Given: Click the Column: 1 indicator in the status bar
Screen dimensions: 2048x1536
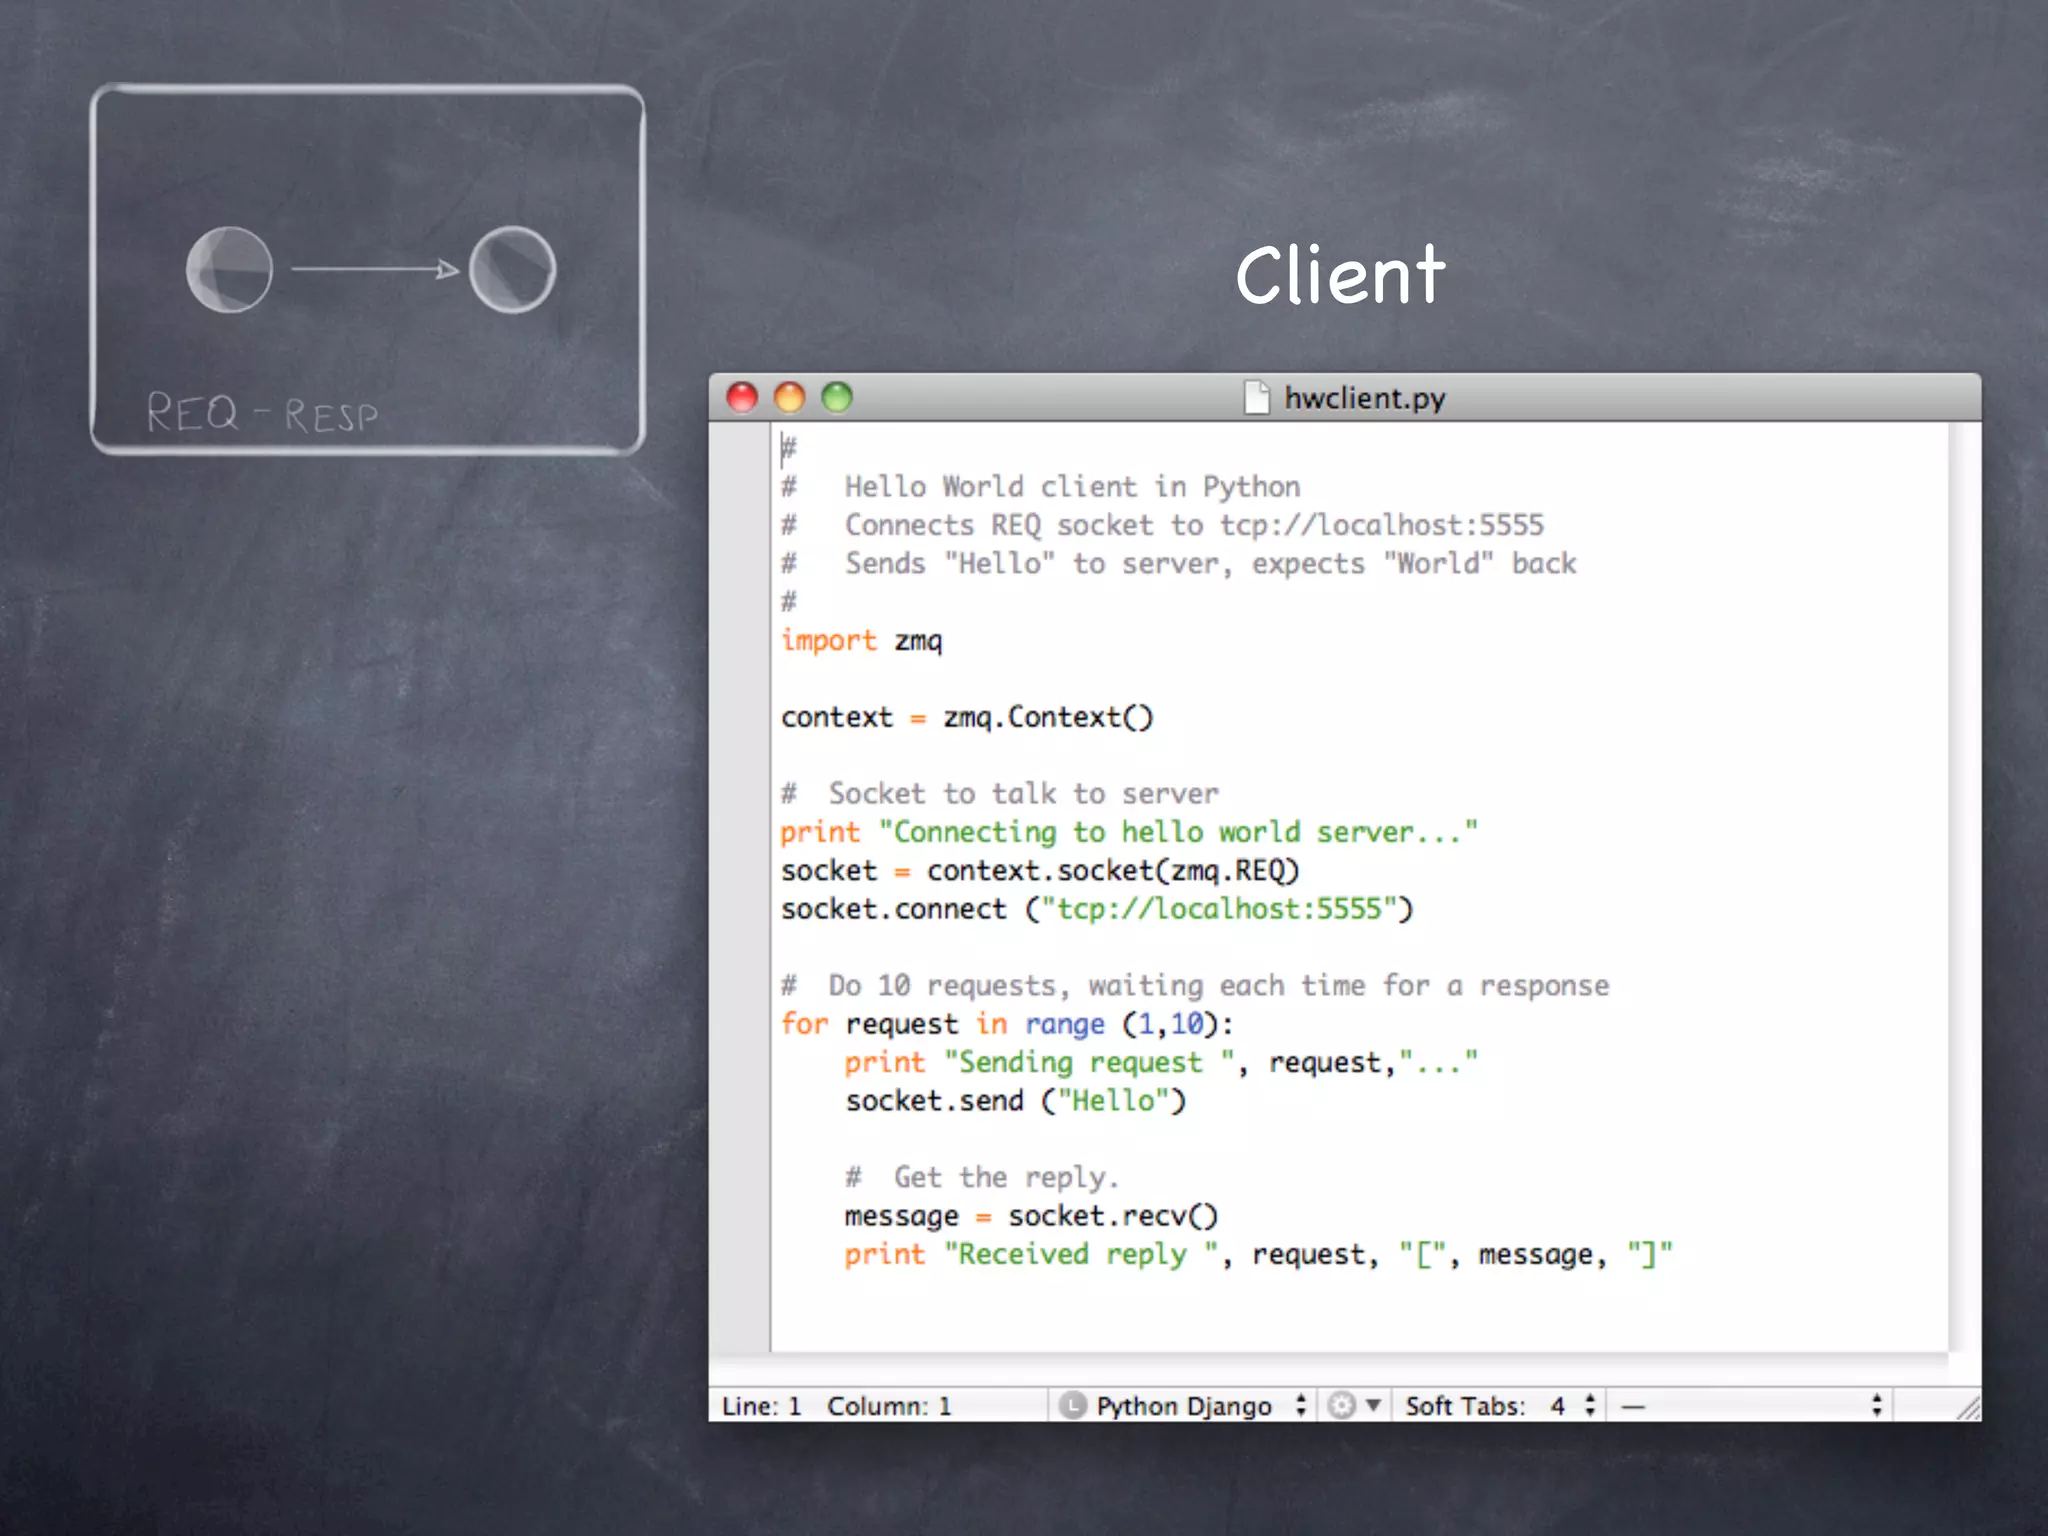Looking at the screenshot, I should (x=888, y=1406).
